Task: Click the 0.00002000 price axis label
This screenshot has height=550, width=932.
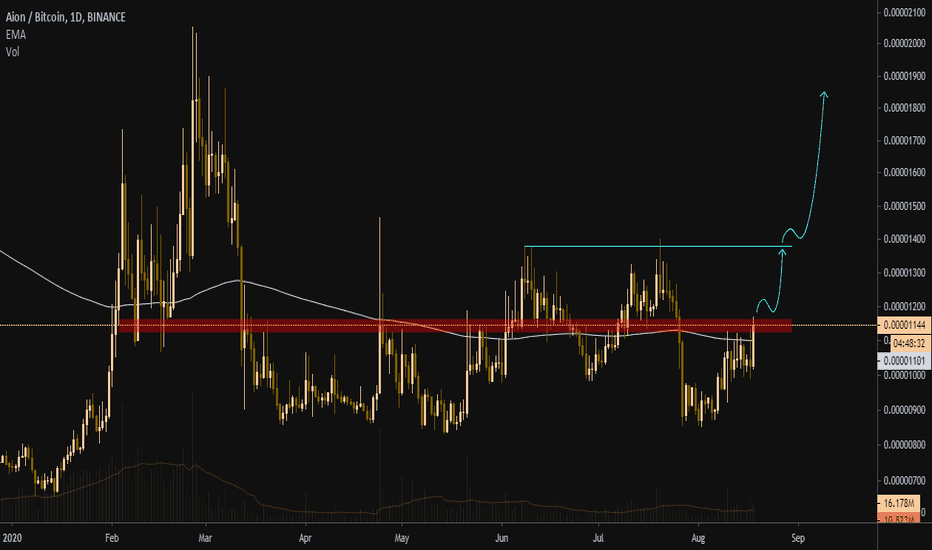Action: [904, 43]
